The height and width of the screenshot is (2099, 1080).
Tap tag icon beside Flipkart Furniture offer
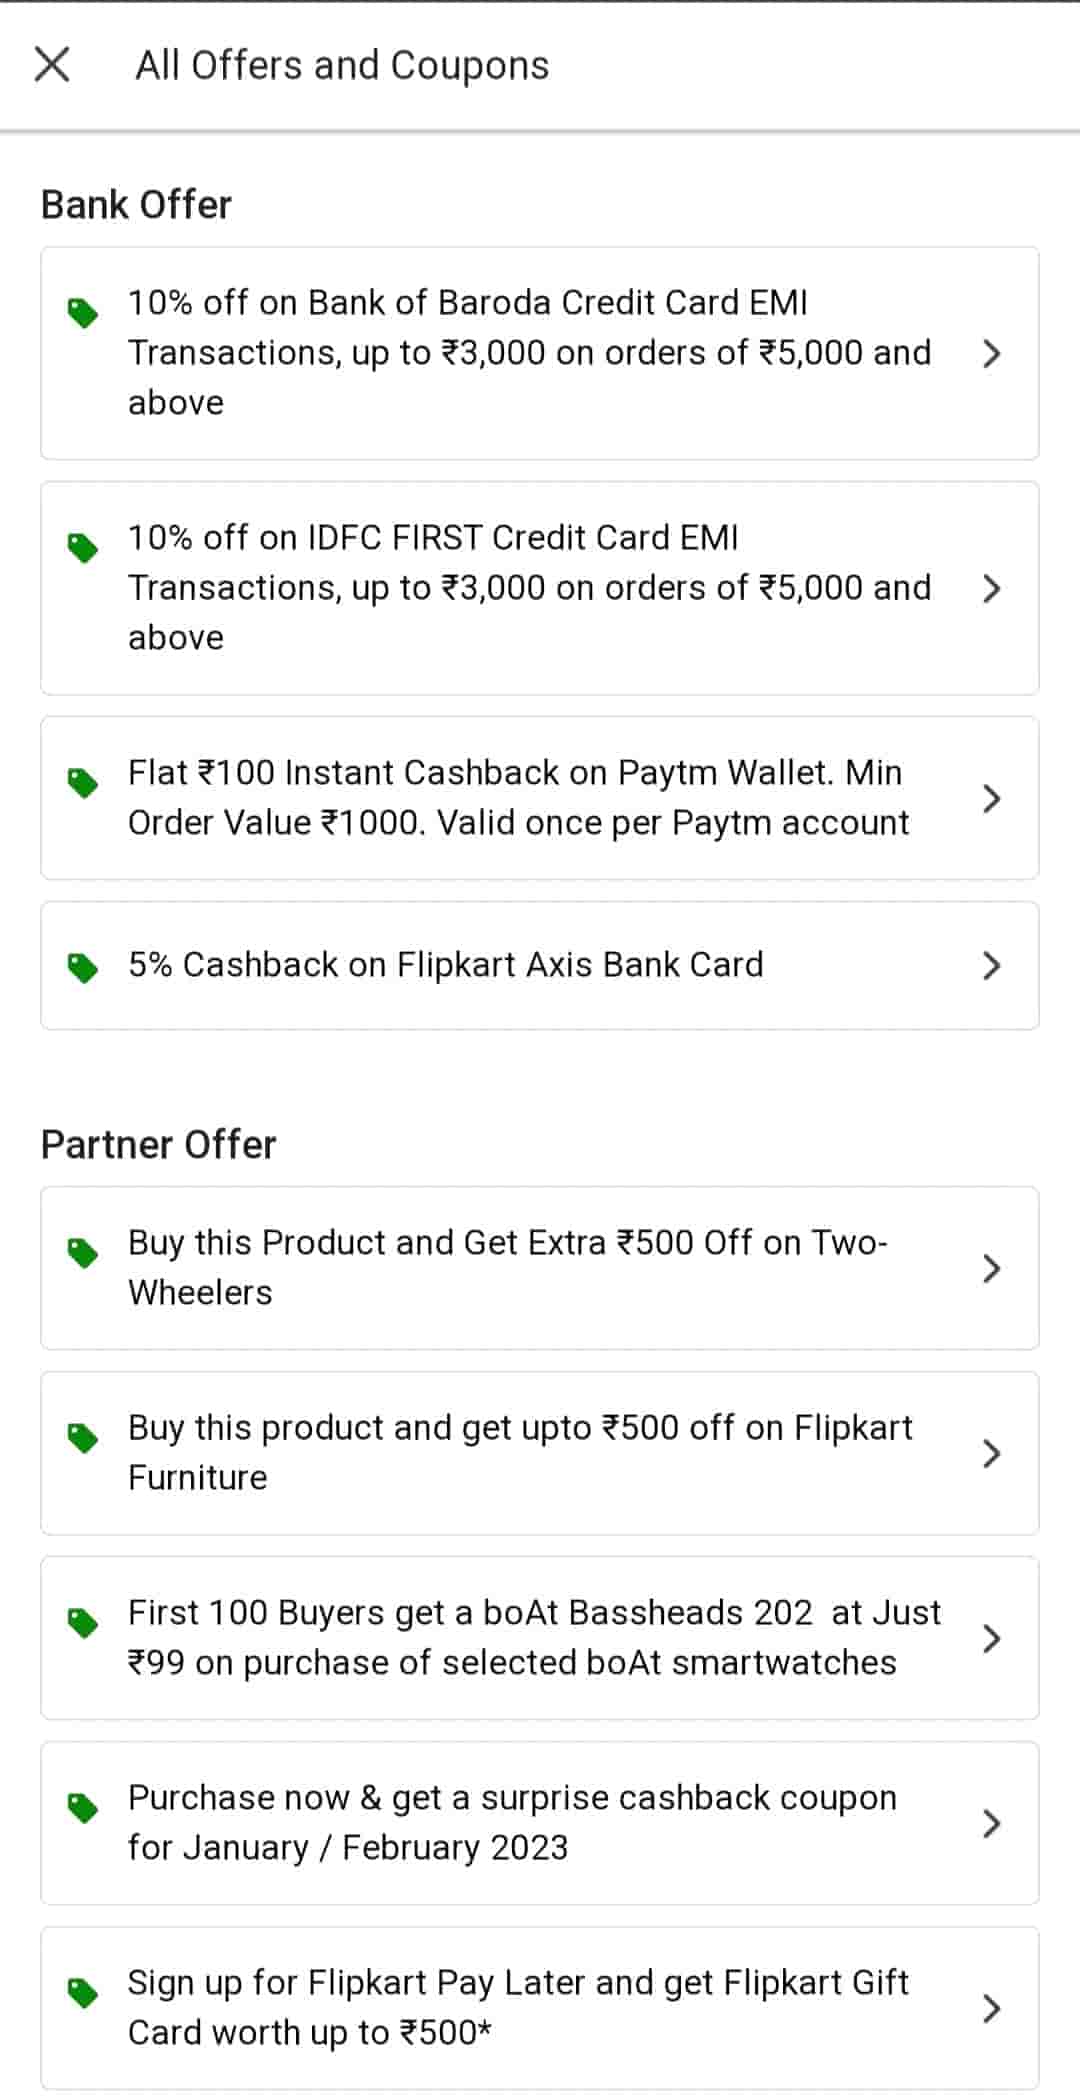pos(83,1438)
